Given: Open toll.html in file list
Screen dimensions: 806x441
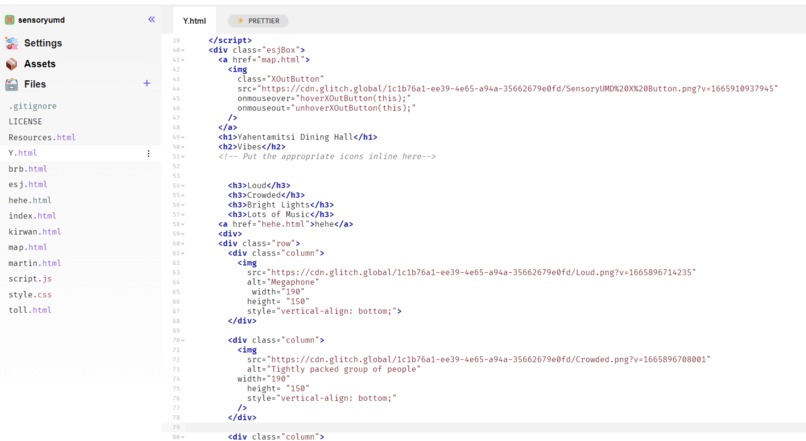Looking at the screenshot, I should click(x=30, y=310).
